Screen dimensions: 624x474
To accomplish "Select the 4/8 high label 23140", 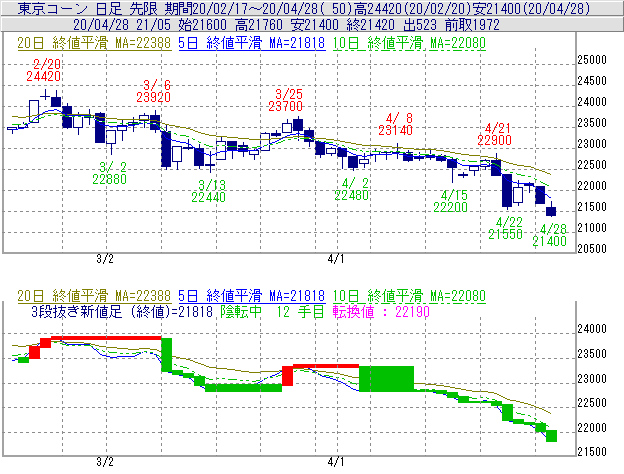I will point(395,129).
